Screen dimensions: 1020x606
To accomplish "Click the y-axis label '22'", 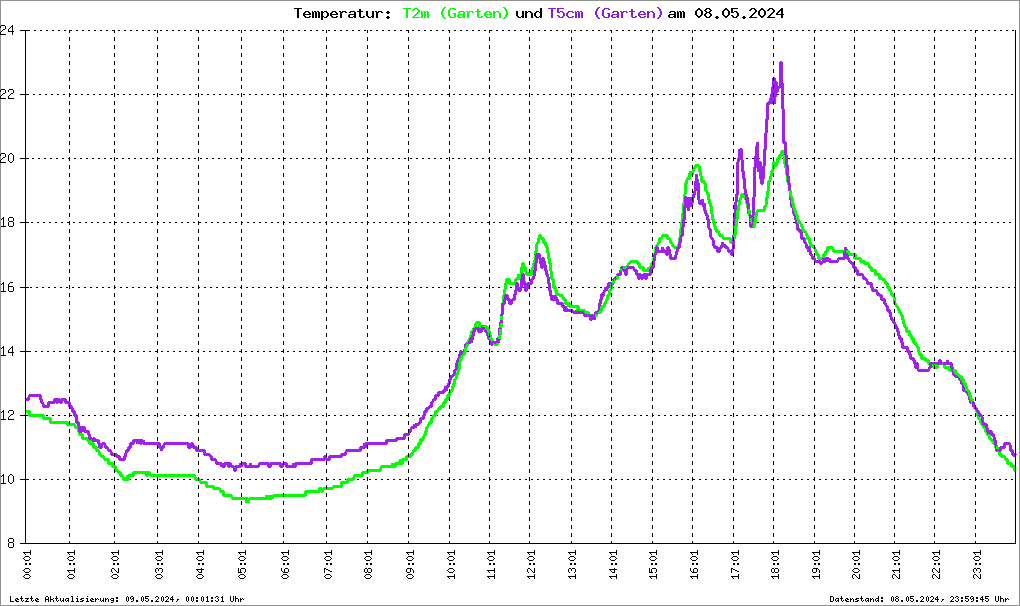I will pos(7,94).
